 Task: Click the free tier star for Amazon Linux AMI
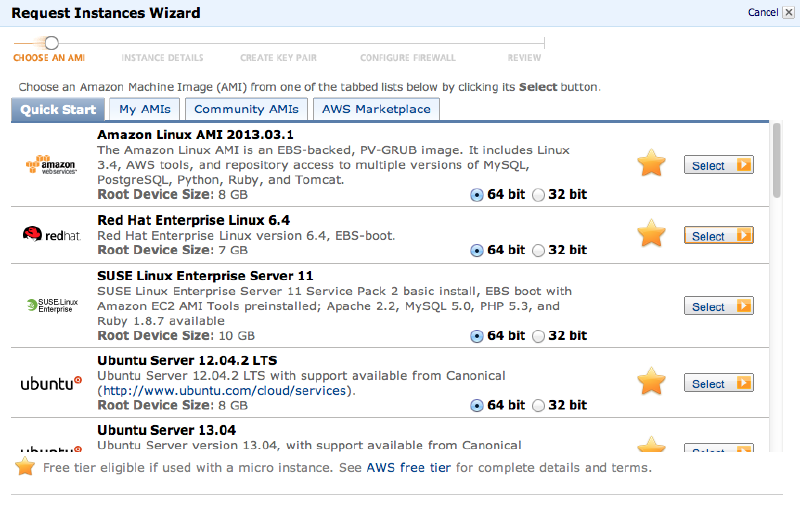click(x=651, y=163)
